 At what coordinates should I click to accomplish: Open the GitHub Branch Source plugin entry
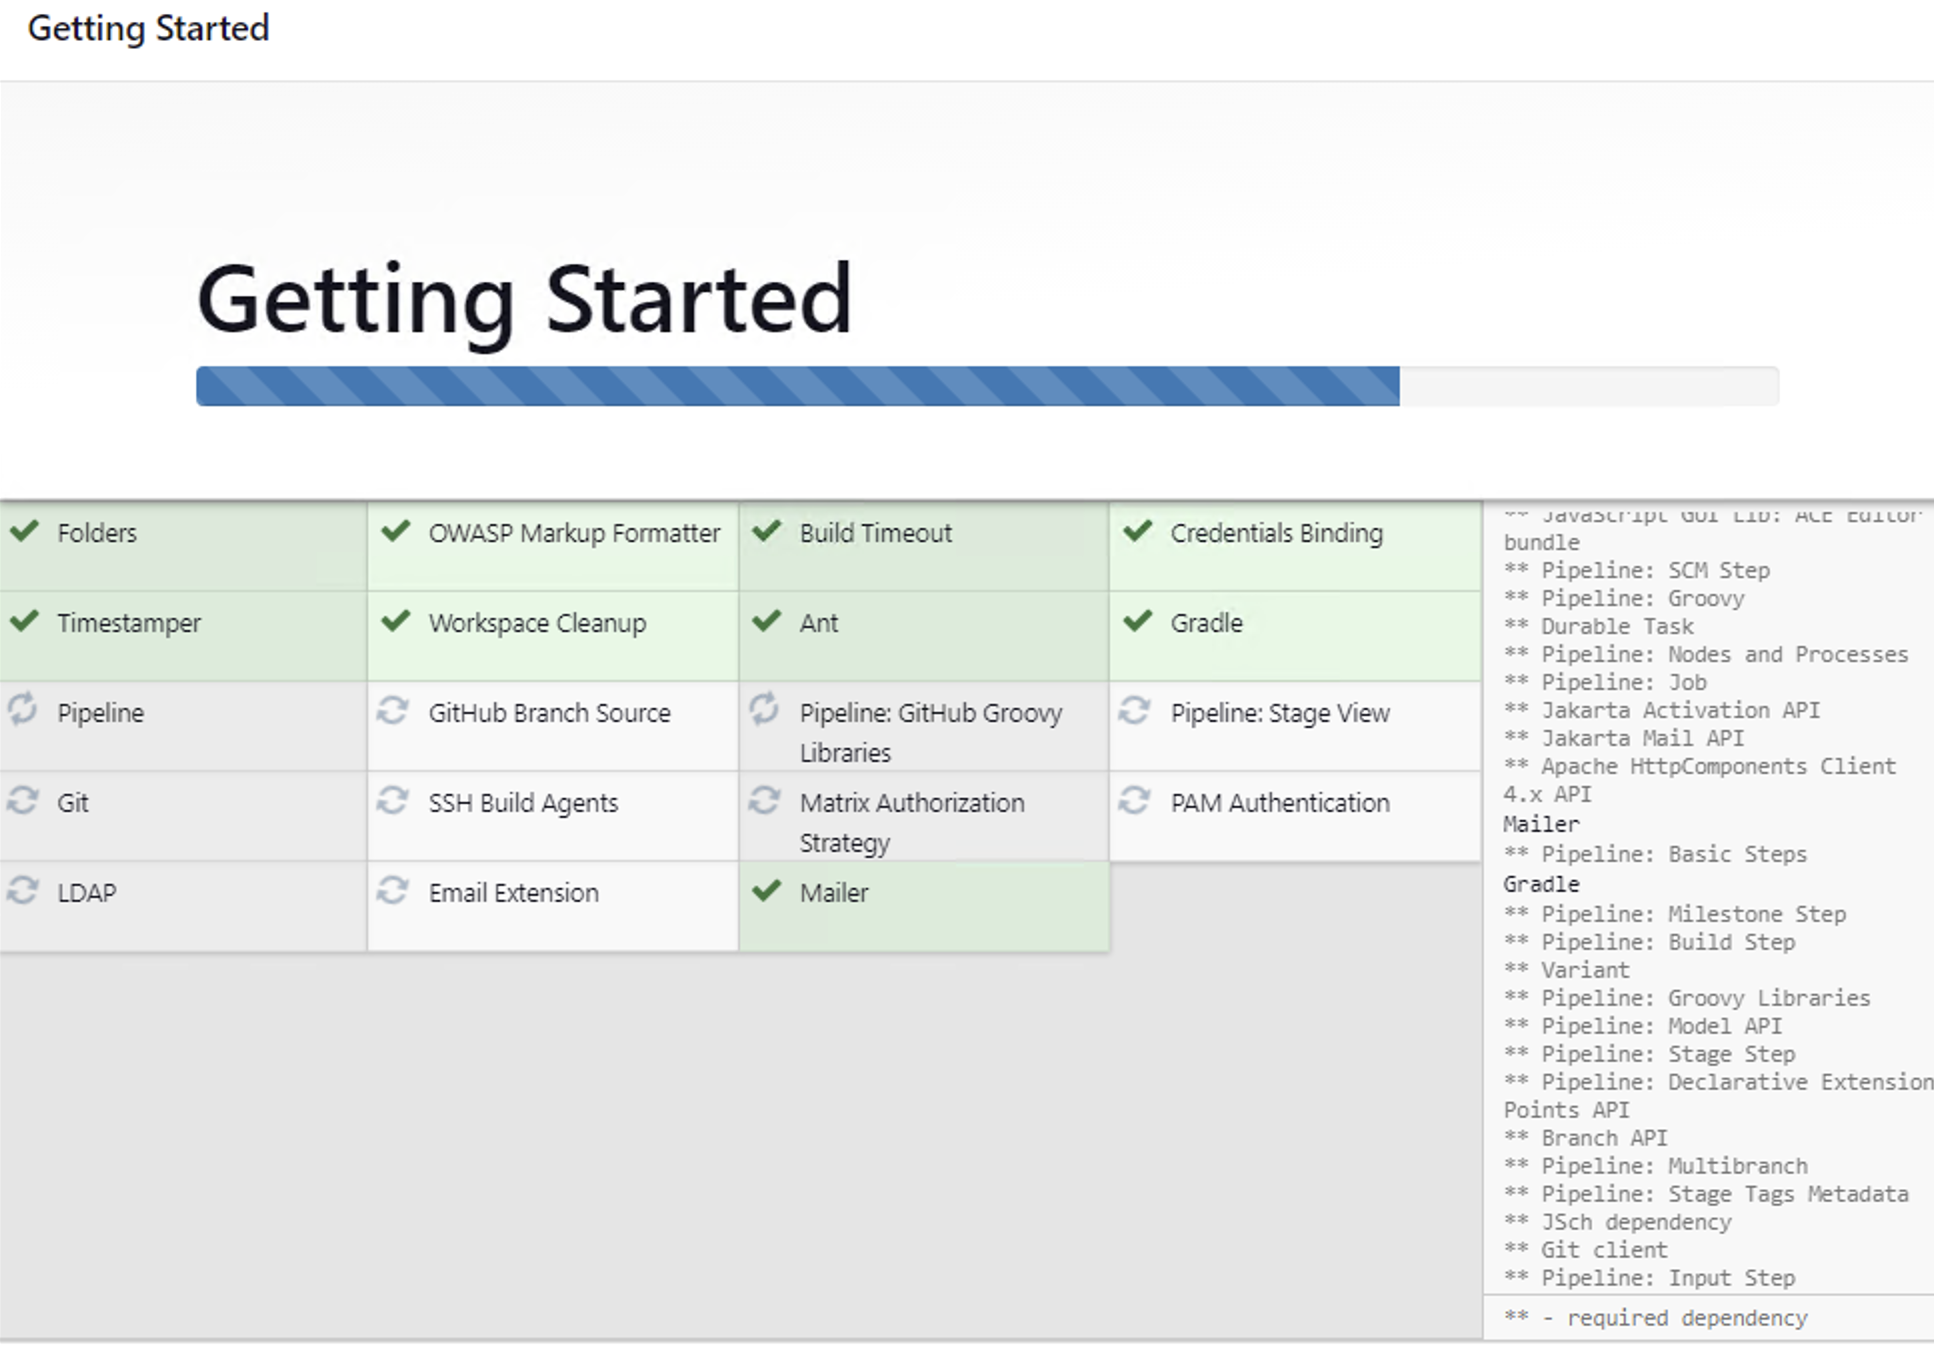click(549, 712)
